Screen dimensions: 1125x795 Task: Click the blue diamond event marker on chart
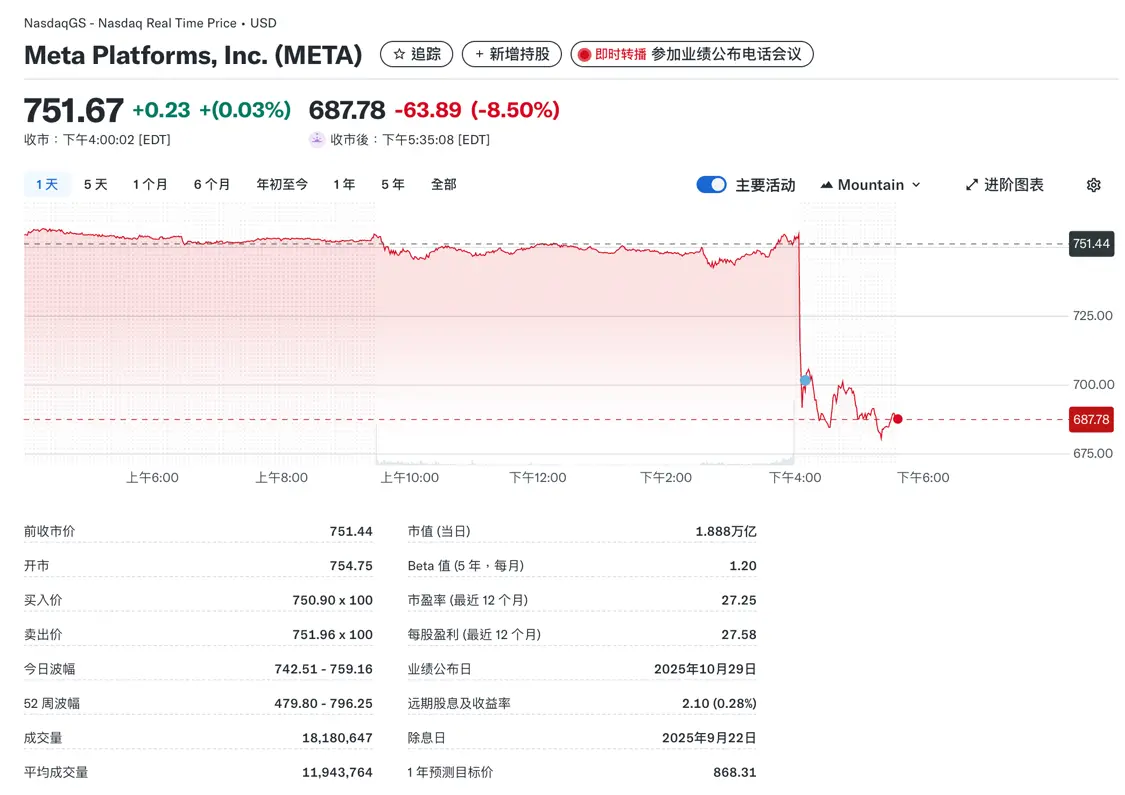coord(804,380)
